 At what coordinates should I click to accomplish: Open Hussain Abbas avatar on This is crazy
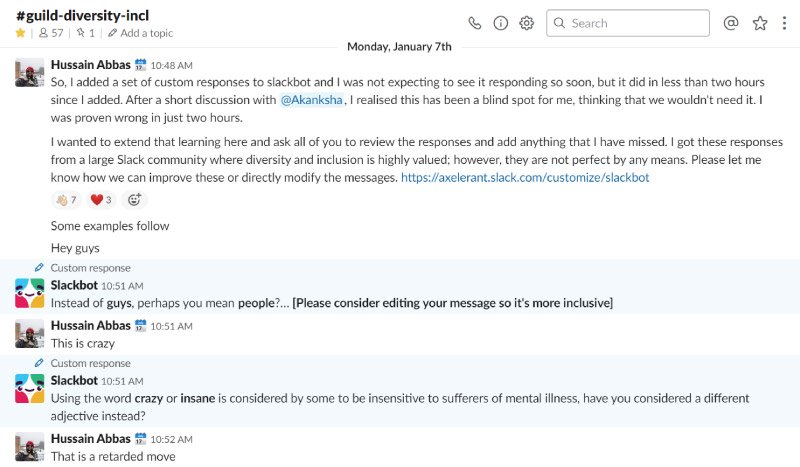coord(30,333)
